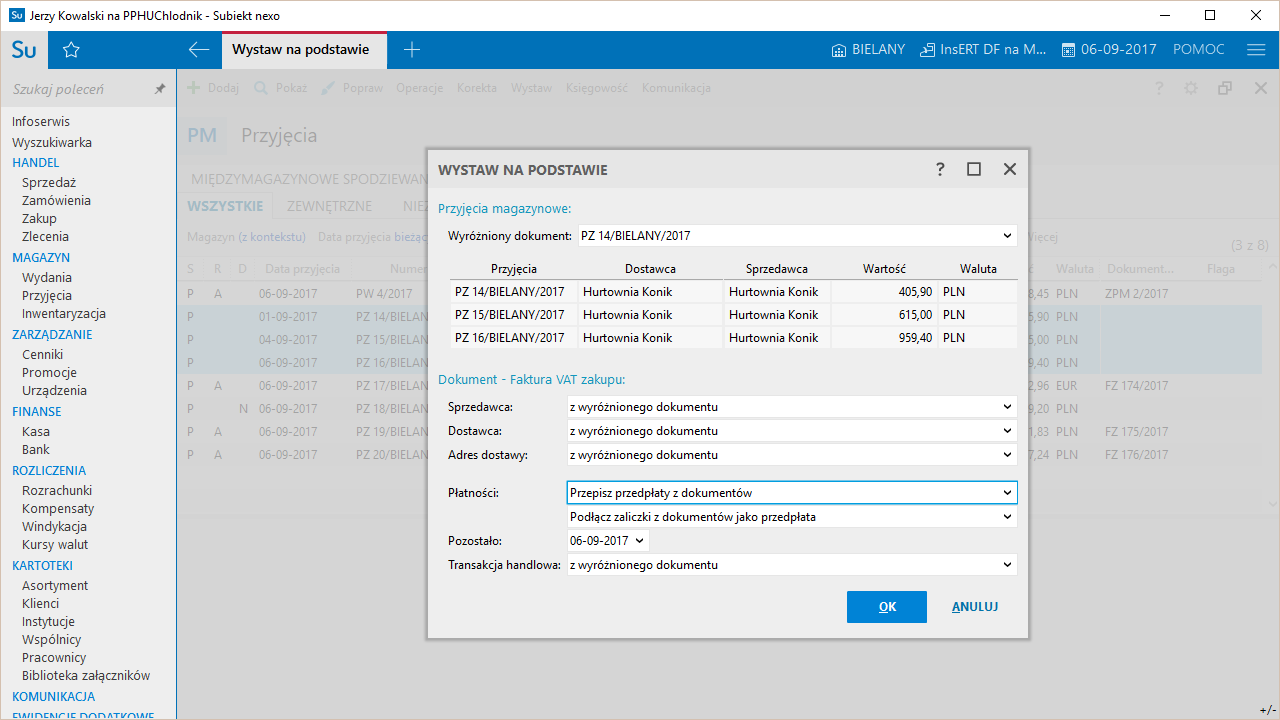This screenshot has width=1280, height=720.
Task: Pin the search commands panel
Action: 159,89
